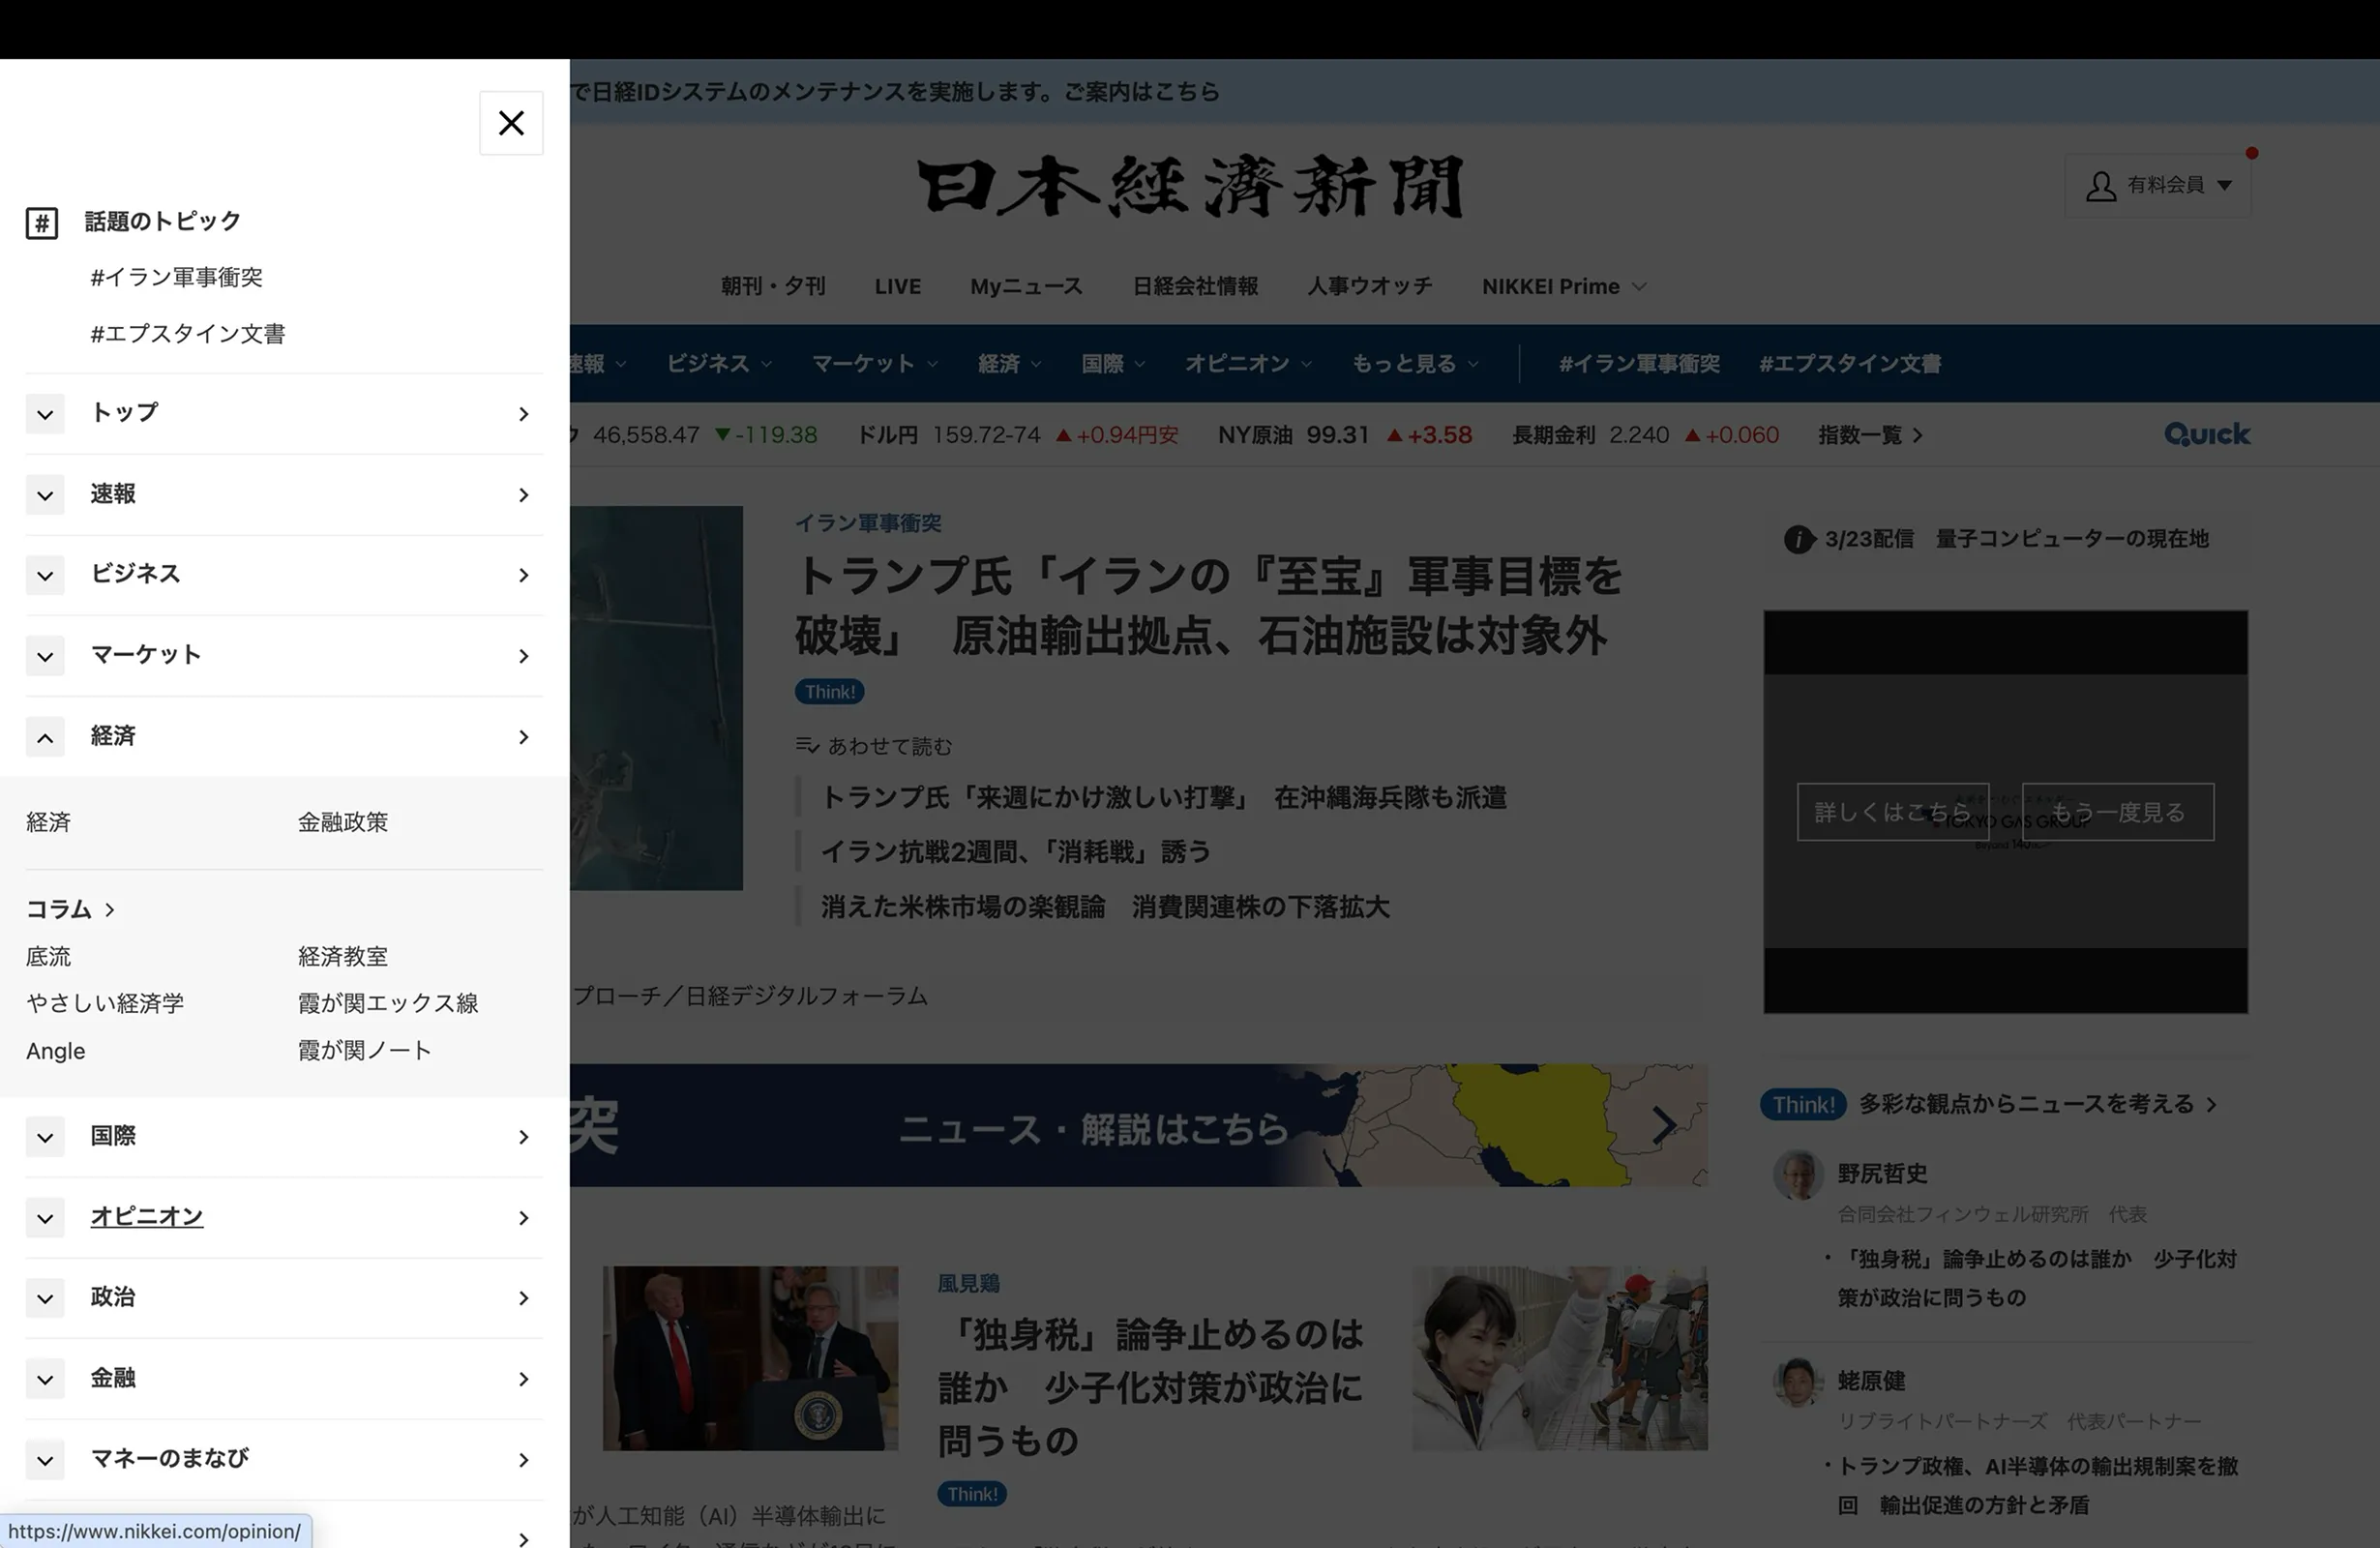Select 経済 sub-link under 経済 section
The width and height of the screenshot is (2380, 1548).
click(x=48, y=822)
